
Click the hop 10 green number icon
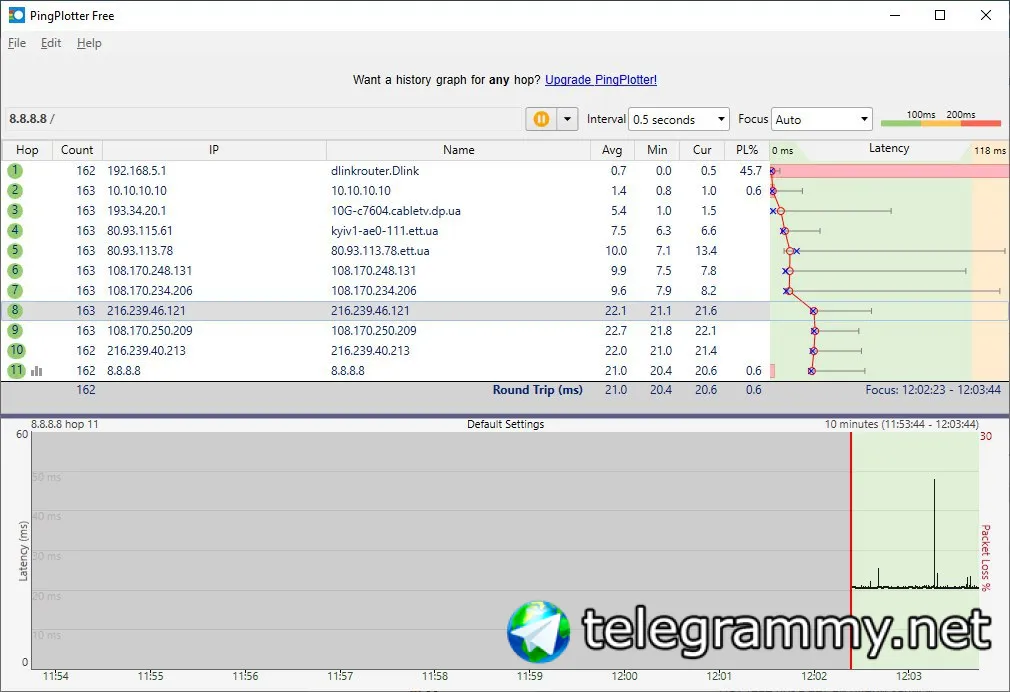[x=16, y=351]
